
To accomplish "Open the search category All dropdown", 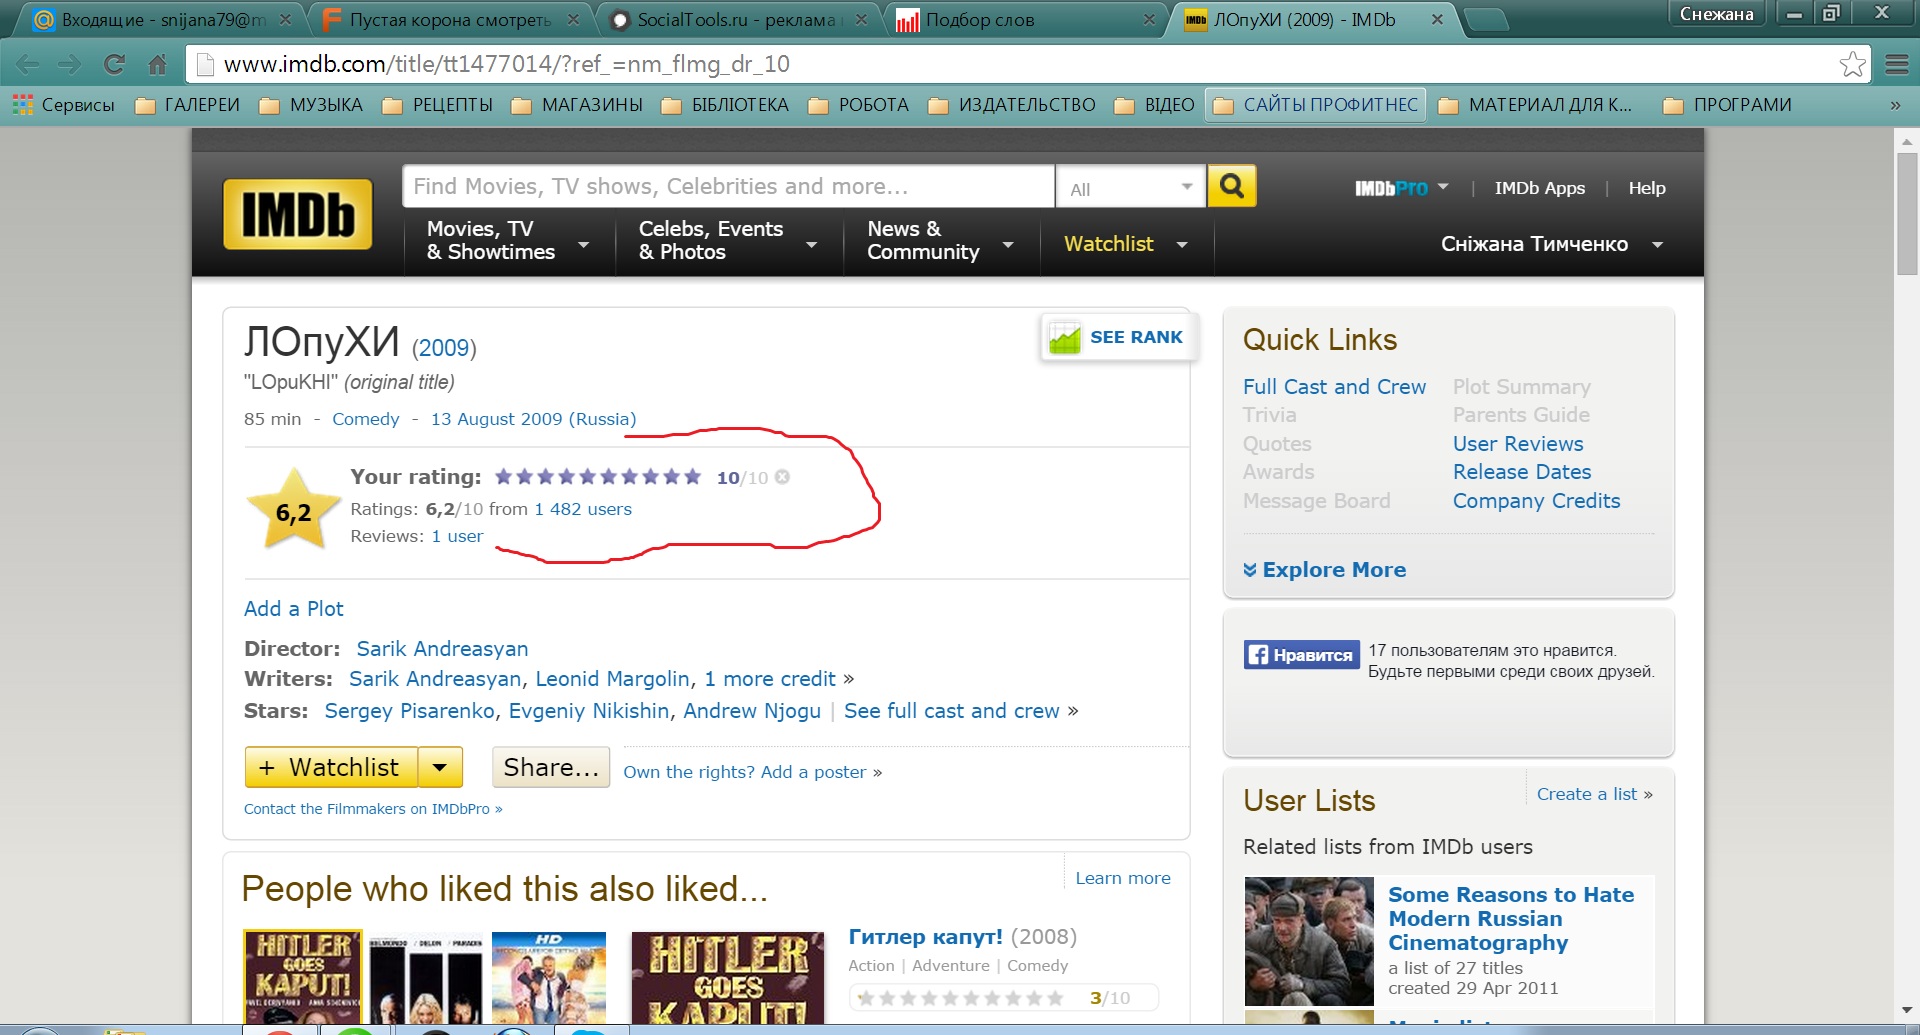I will (x=1131, y=187).
